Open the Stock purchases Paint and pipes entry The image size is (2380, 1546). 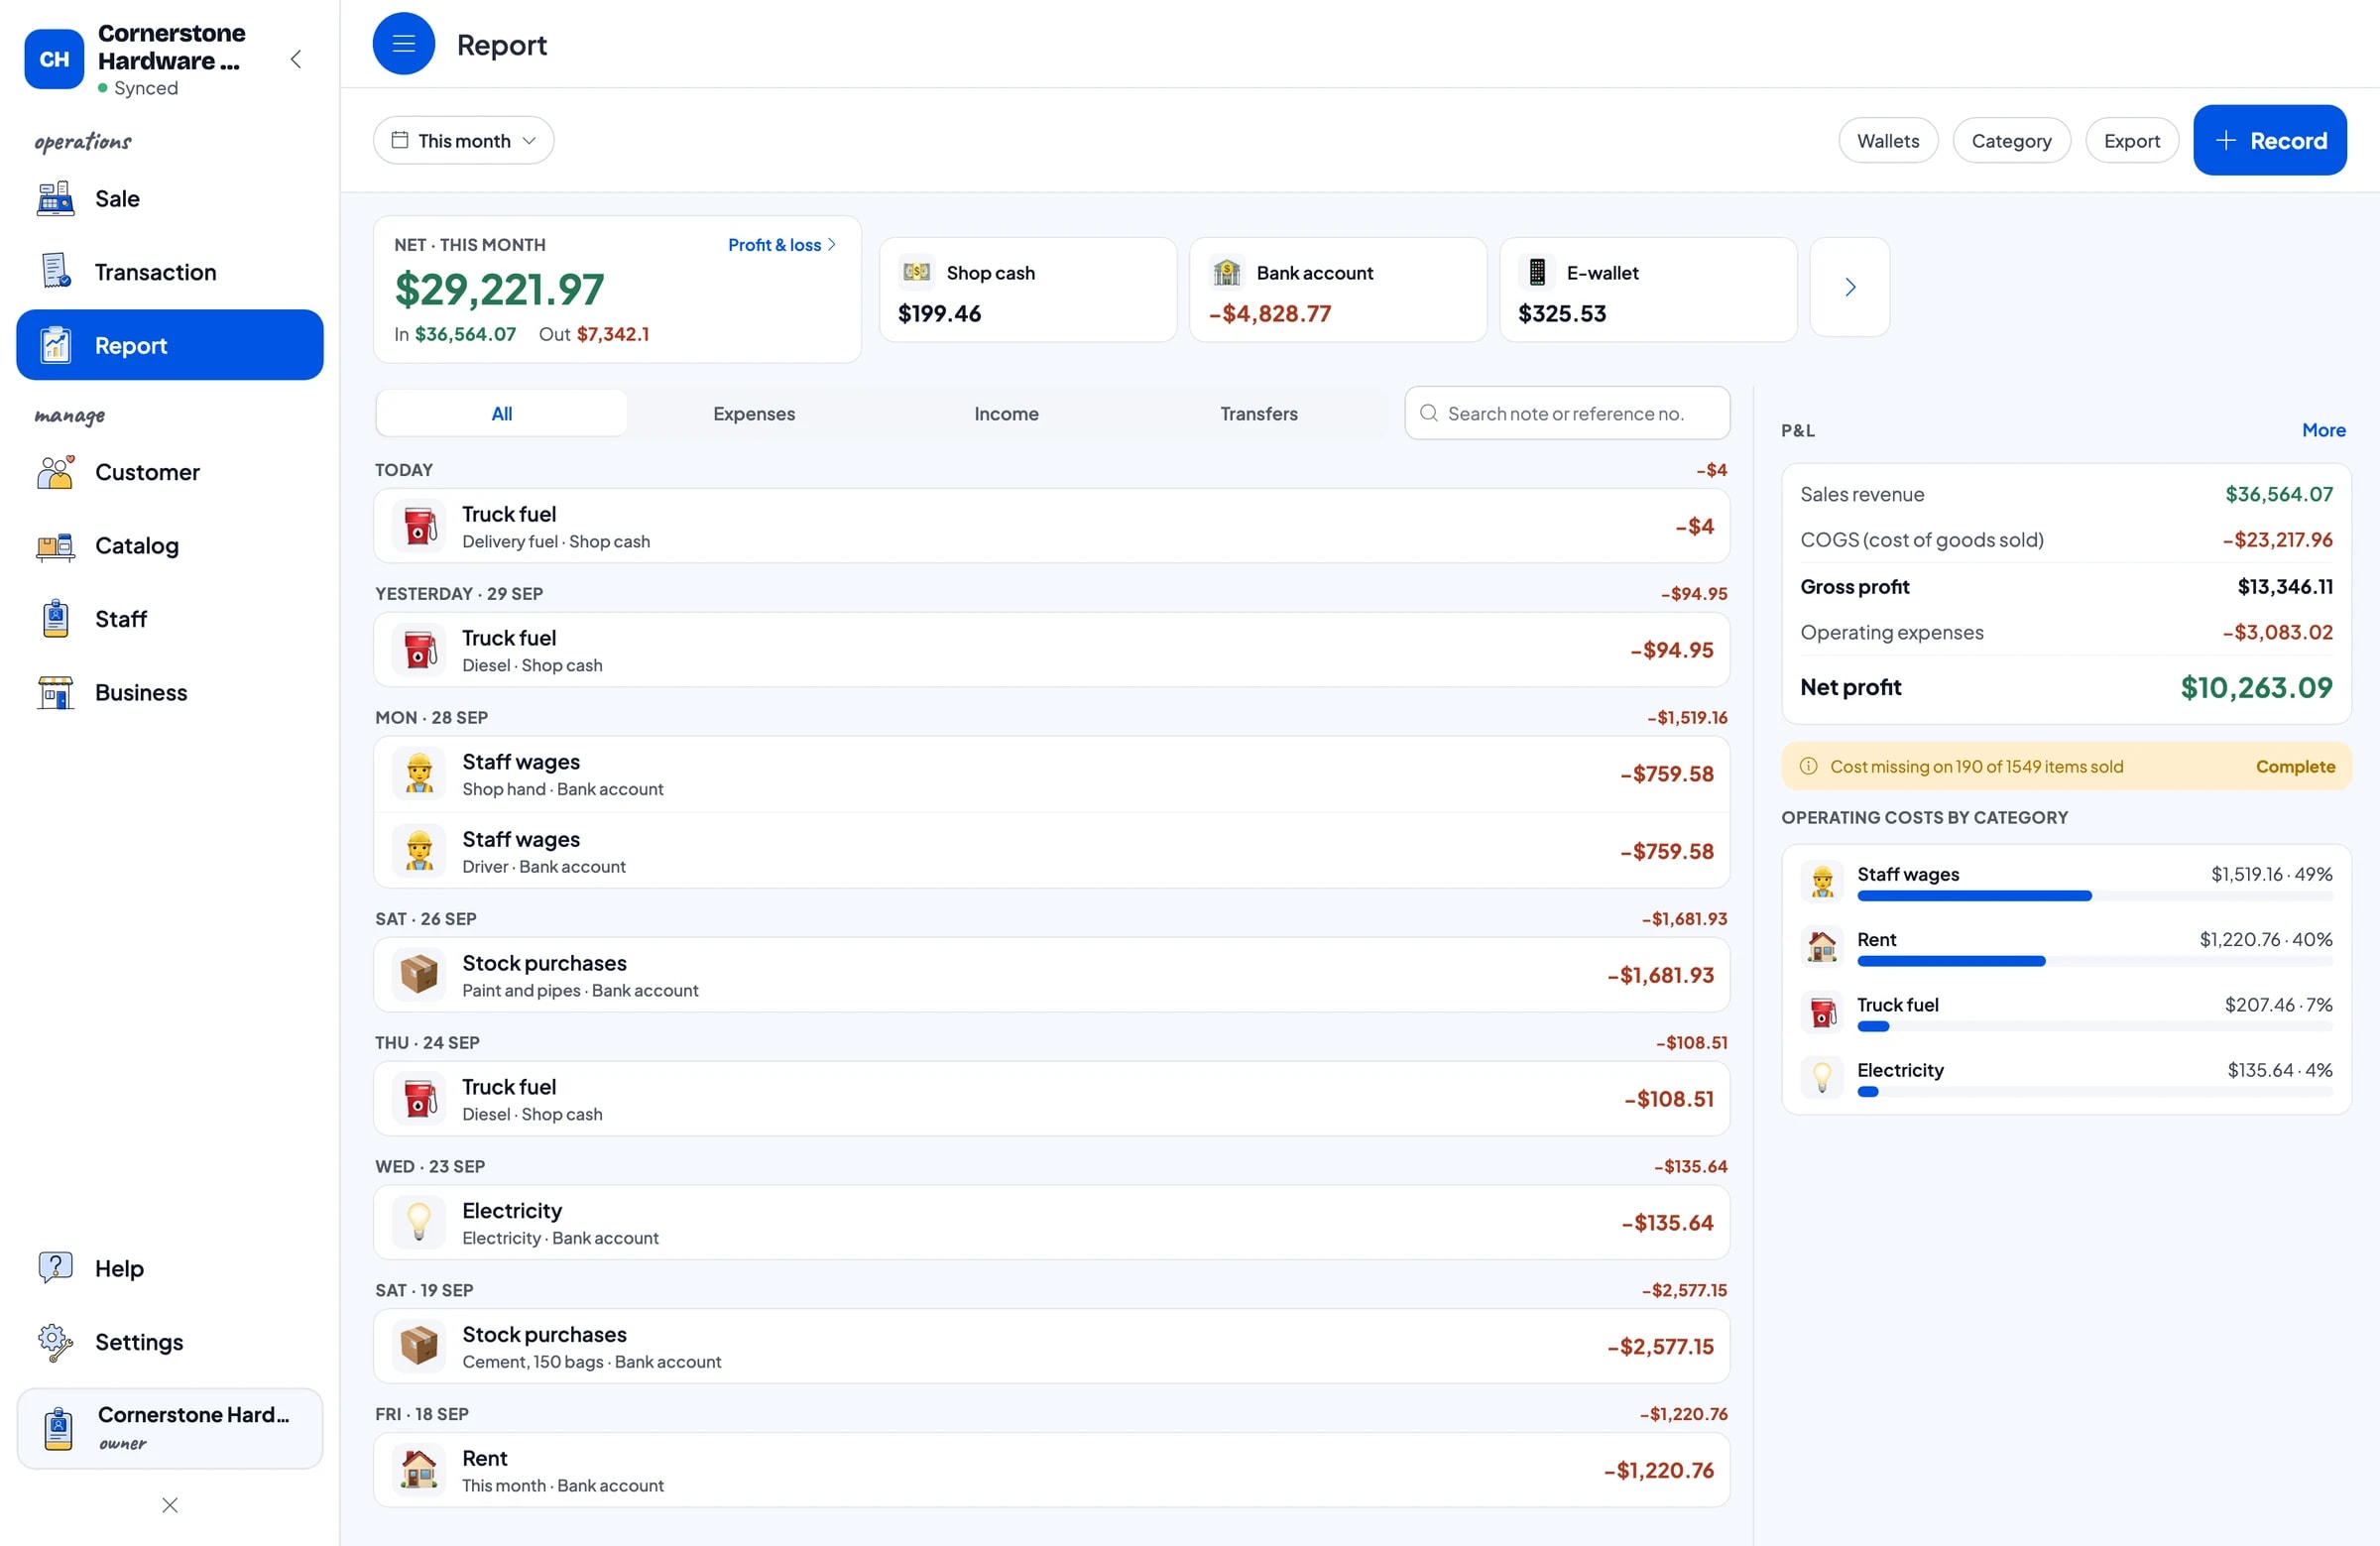(1052, 975)
